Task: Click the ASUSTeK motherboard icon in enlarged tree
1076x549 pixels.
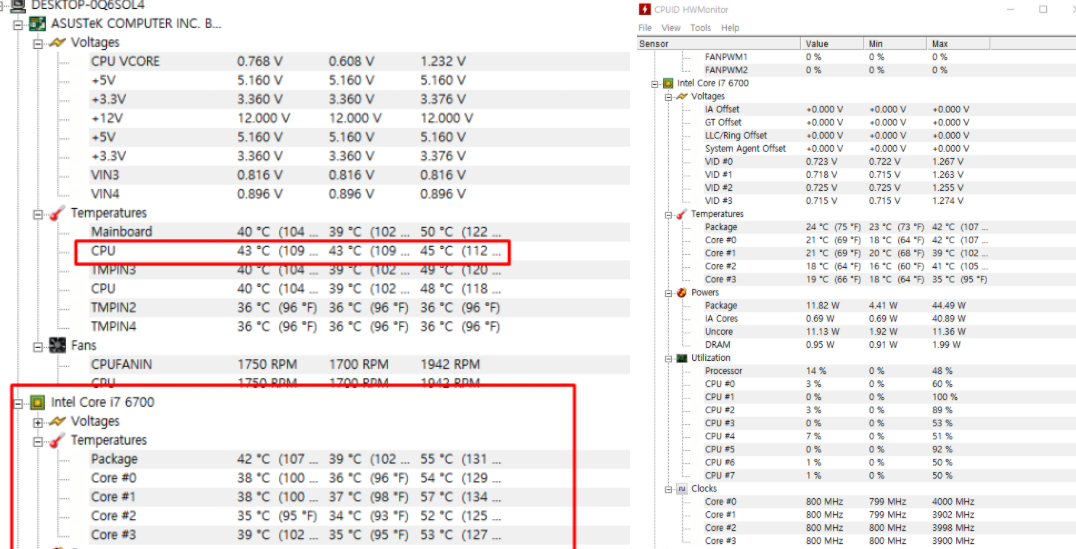Action: (x=37, y=24)
